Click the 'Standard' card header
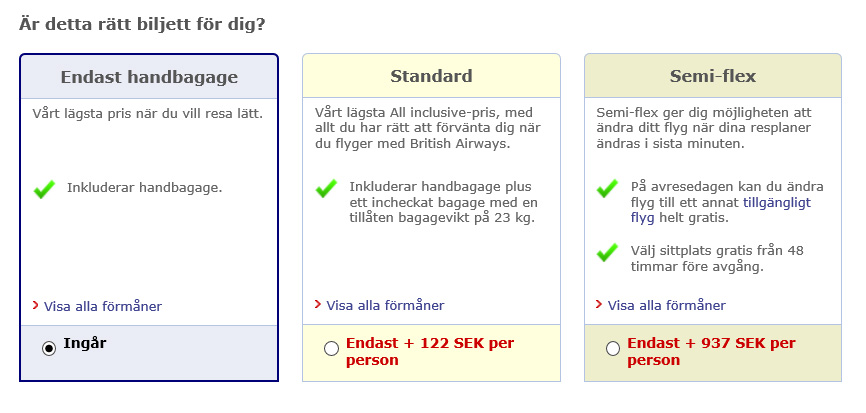Image resolution: width=866 pixels, height=413 pixels. (431, 77)
